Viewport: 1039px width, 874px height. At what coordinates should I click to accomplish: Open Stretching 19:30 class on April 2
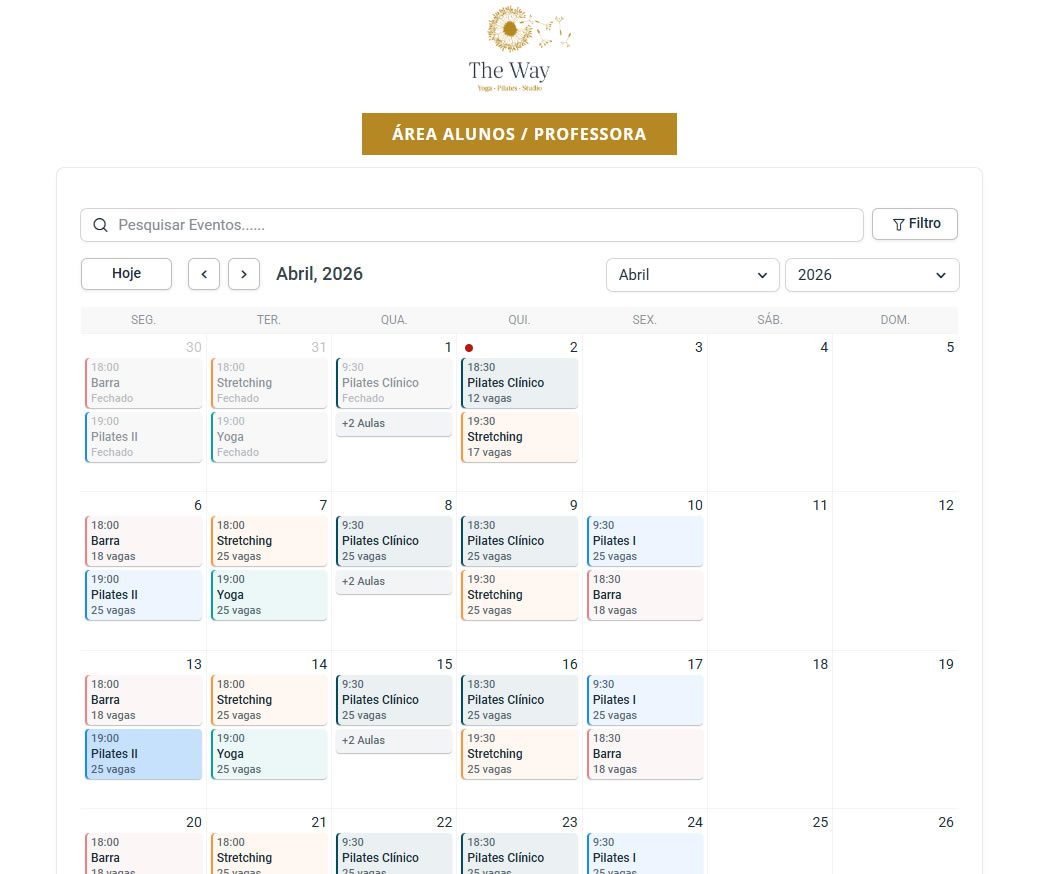[x=520, y=437]
